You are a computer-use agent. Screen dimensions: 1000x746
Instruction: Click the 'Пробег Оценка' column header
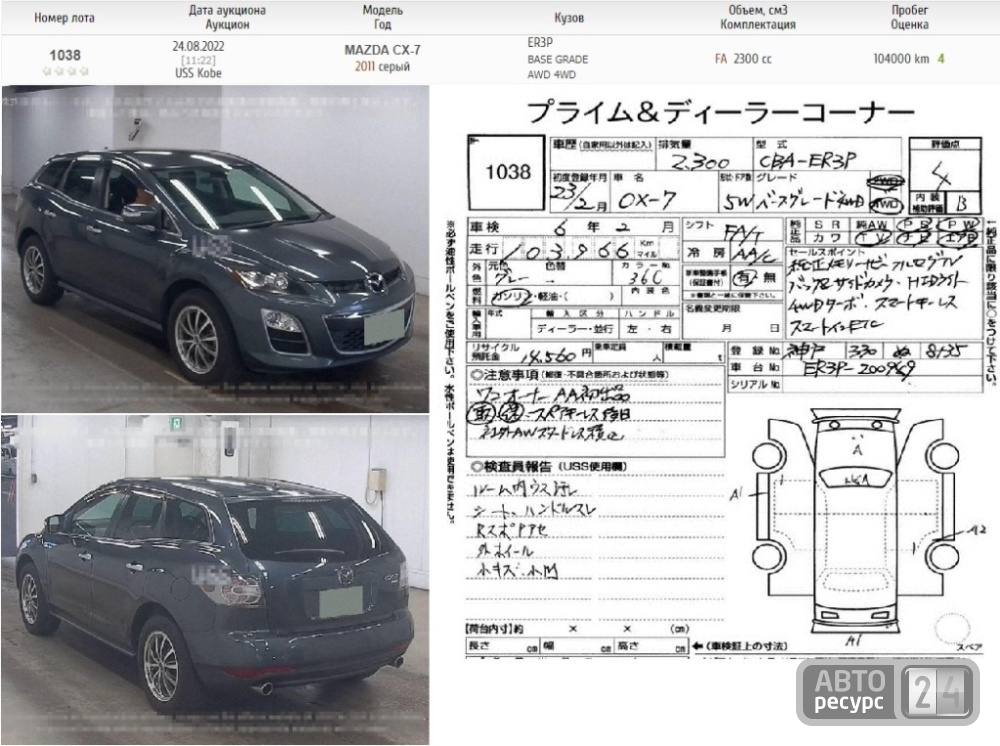pos(909,17)
